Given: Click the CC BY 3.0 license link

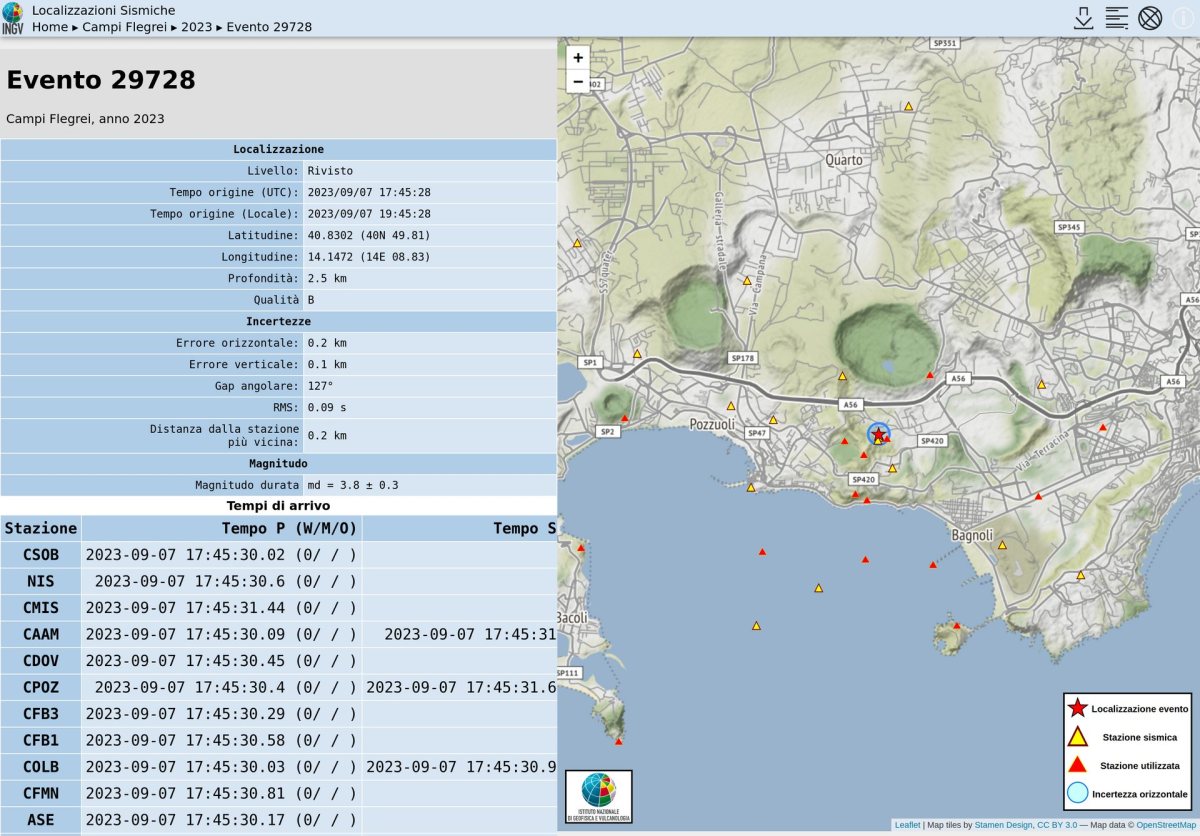Looking at the screenshot, I should click(1057, 825).
